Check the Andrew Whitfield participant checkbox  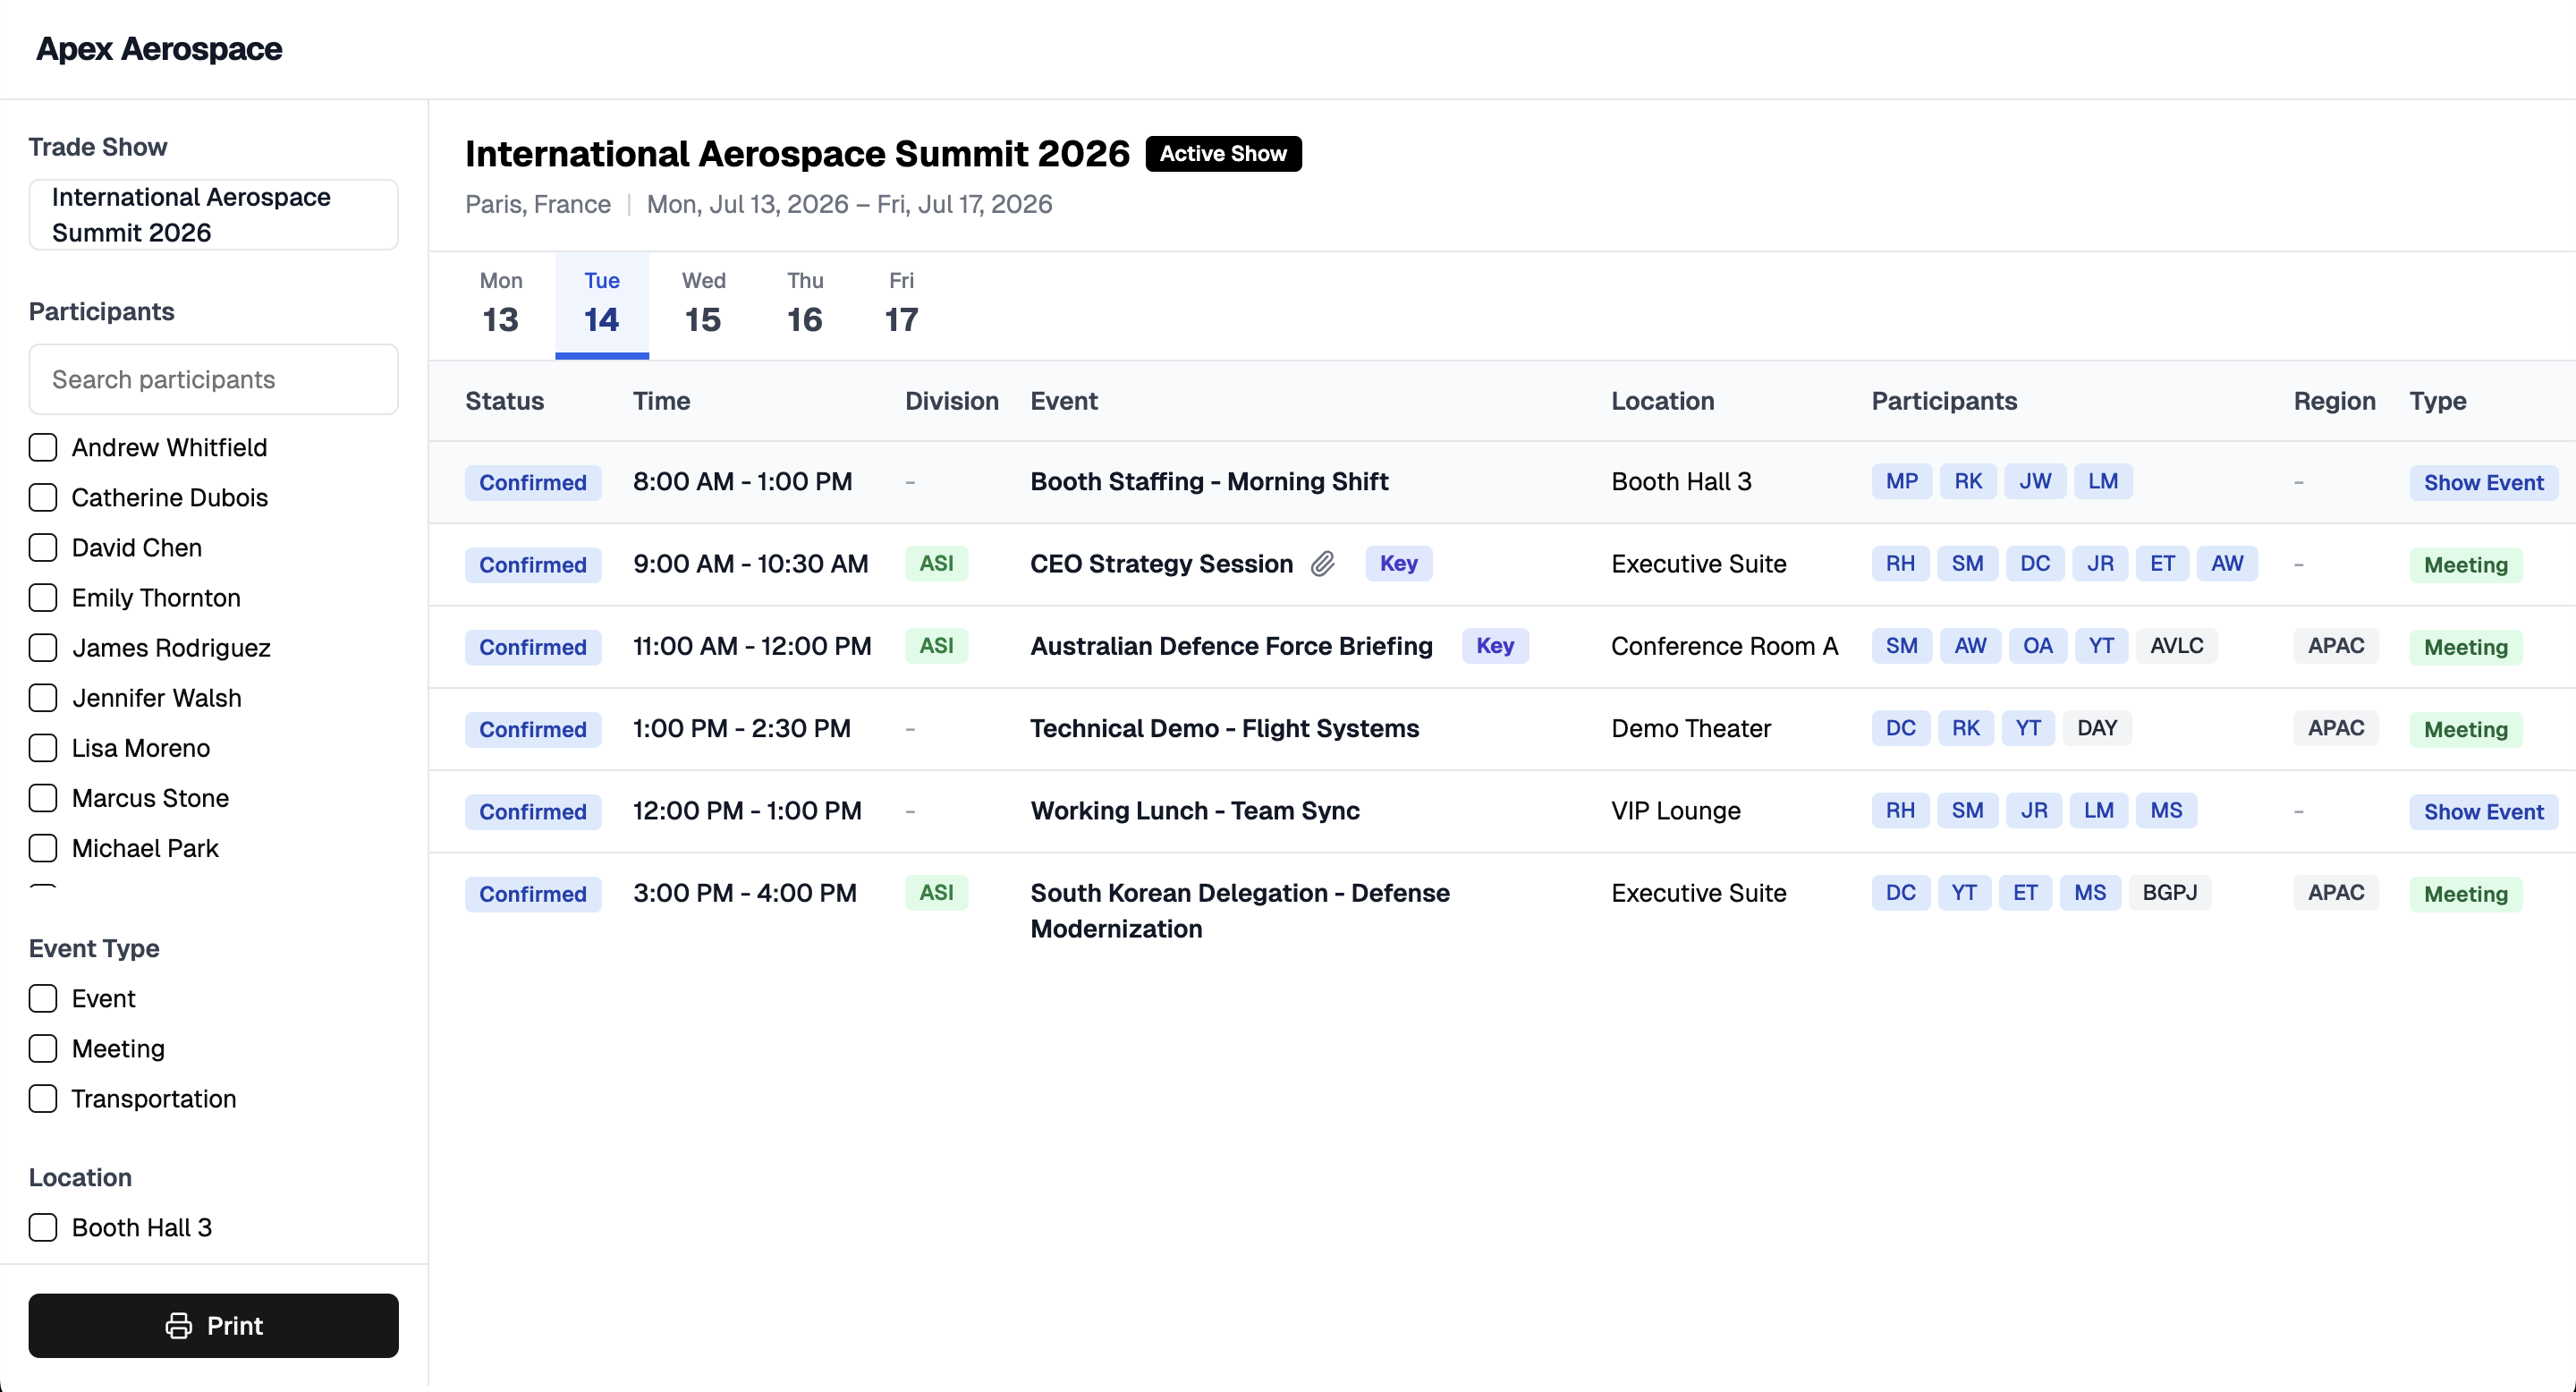(42, 447)
